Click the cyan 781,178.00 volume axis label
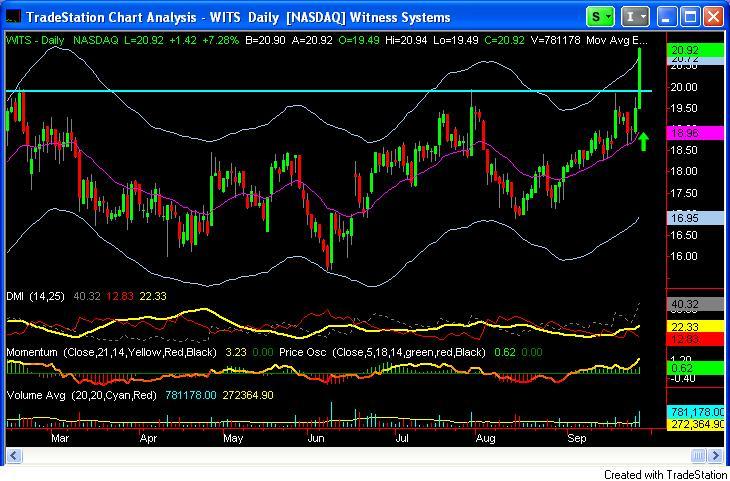 696,412
